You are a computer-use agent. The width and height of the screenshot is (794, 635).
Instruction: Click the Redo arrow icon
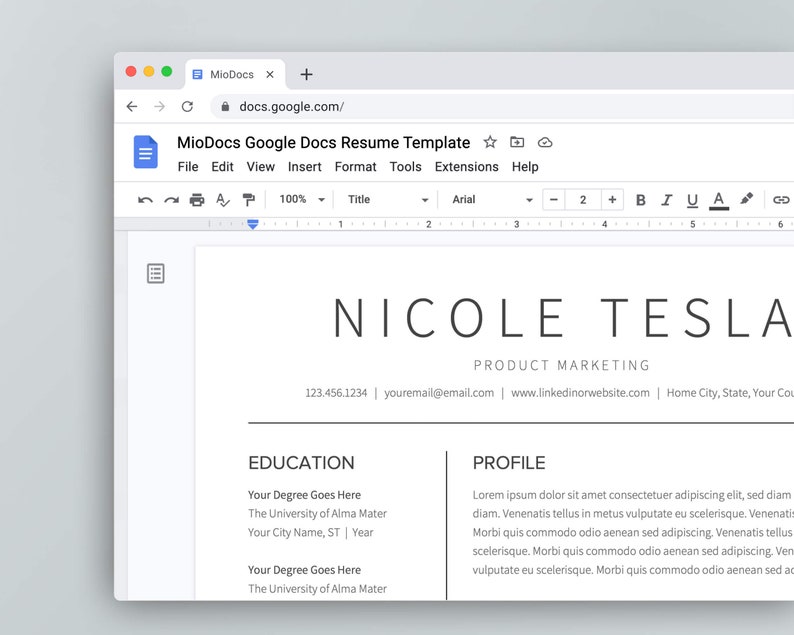tap(172, 200)
